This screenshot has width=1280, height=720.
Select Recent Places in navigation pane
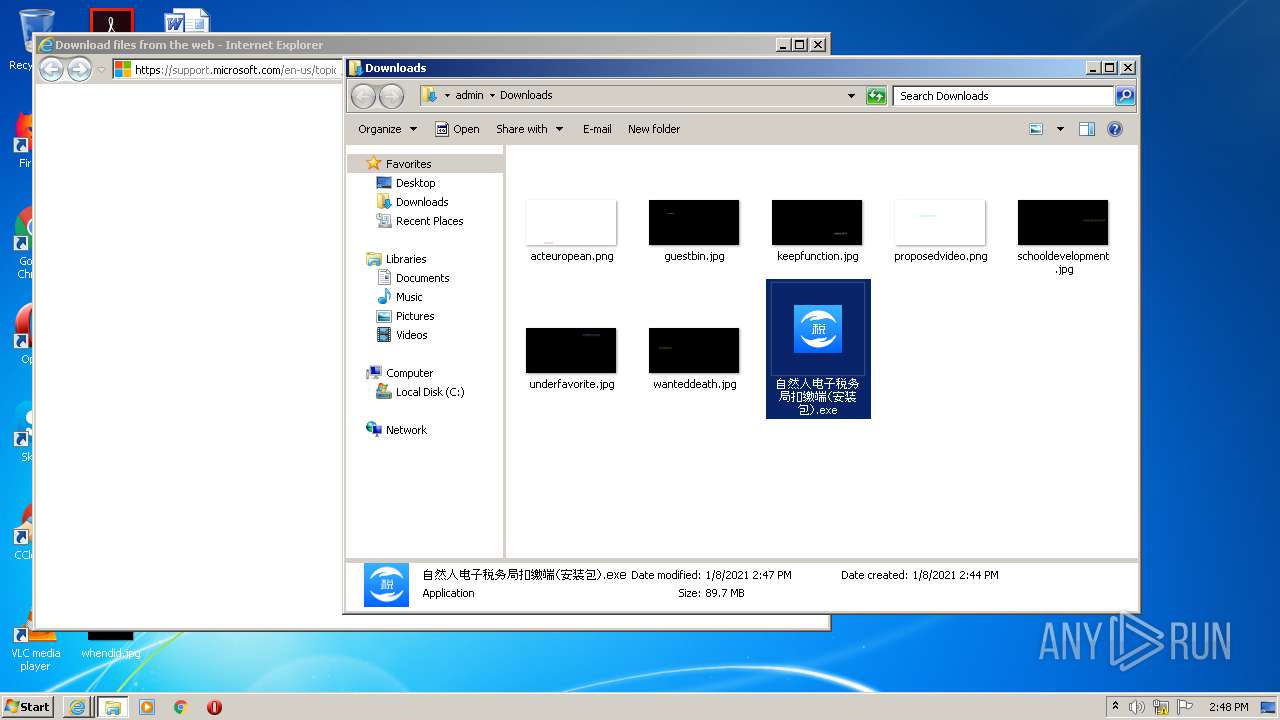(x=429, y=221)
